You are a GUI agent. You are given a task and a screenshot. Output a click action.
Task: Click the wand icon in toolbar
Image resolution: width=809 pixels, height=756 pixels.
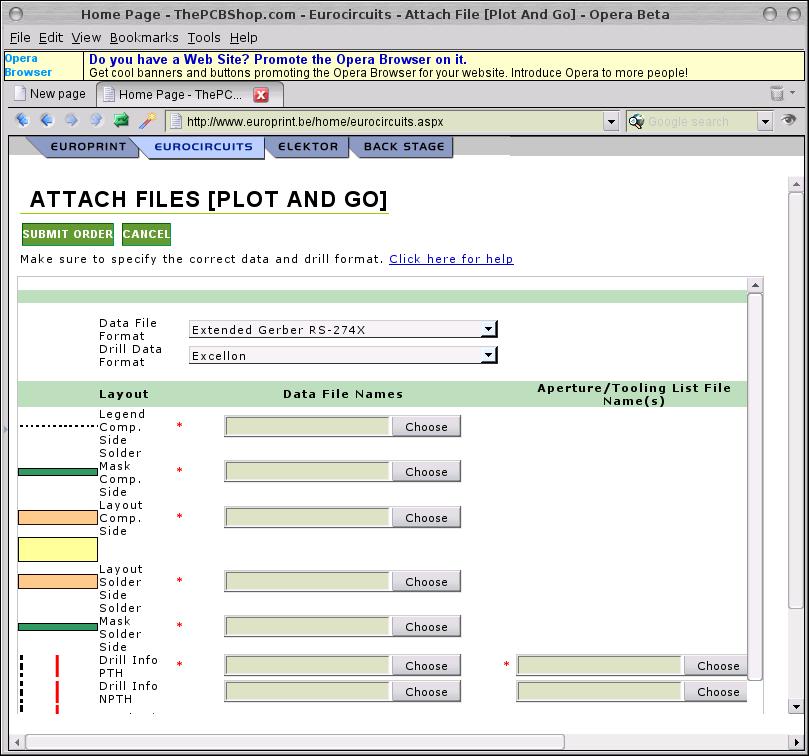click(147, 121)
